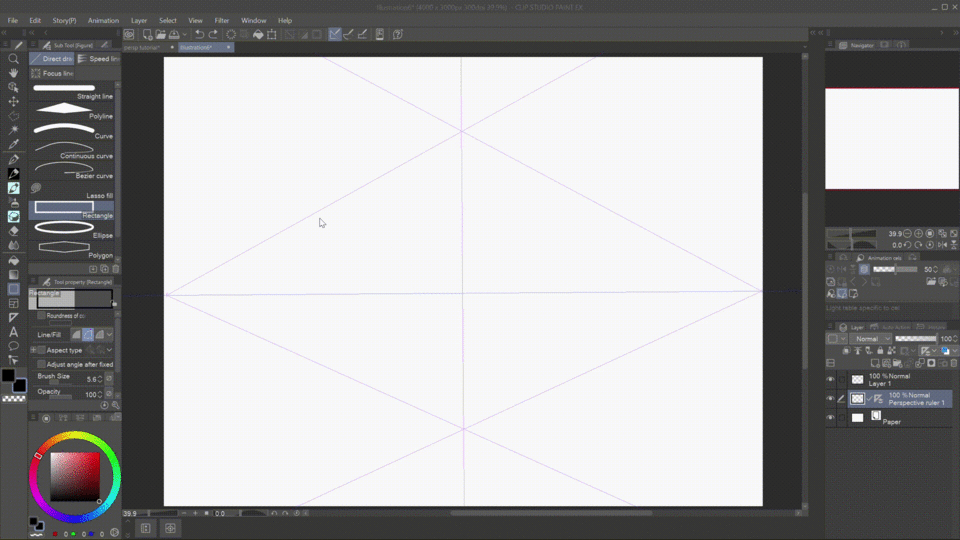Choose Straight line sub tool
This screenshot has width=960, height=540.
72,91
